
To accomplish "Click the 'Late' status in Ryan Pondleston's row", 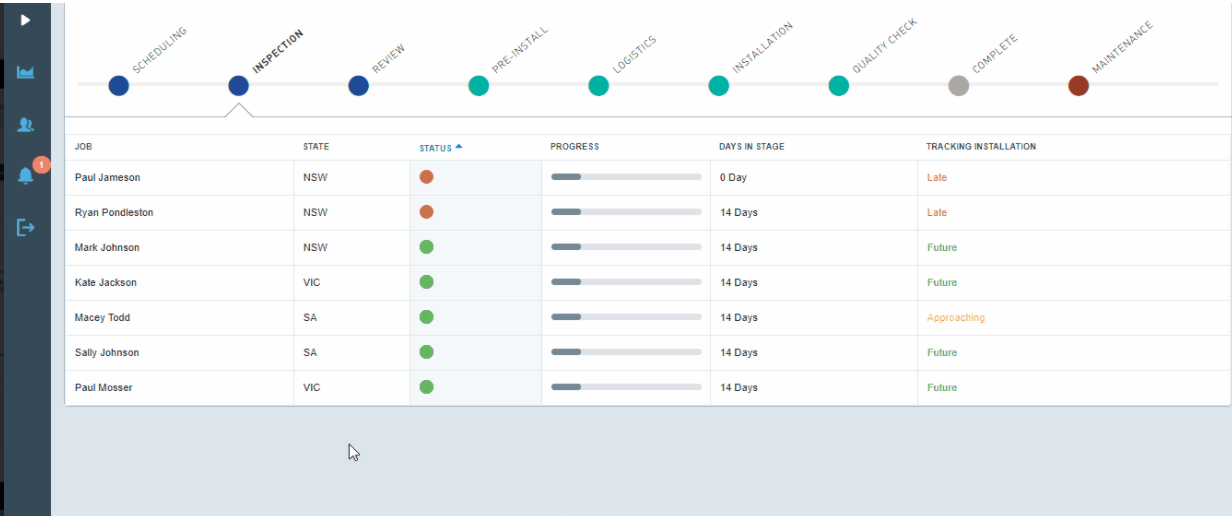I will (x=937, y=212).
